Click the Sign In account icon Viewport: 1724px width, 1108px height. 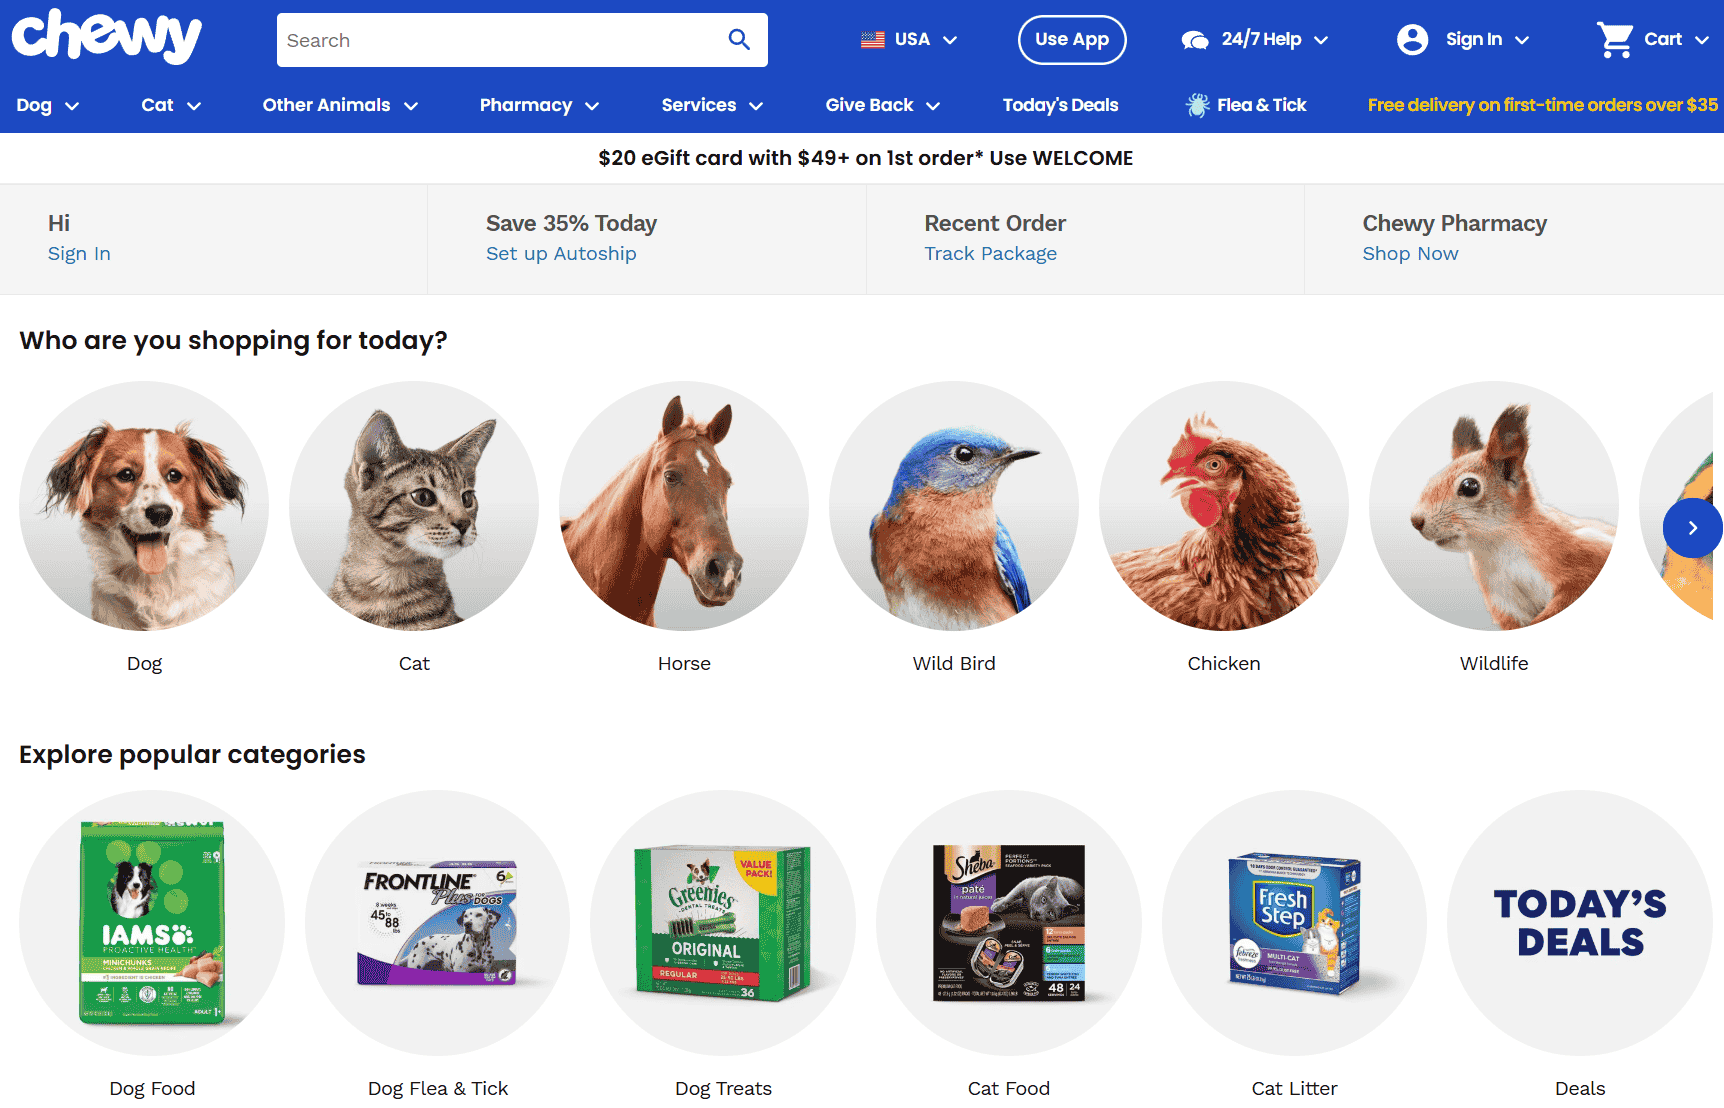coord(1412,39)
